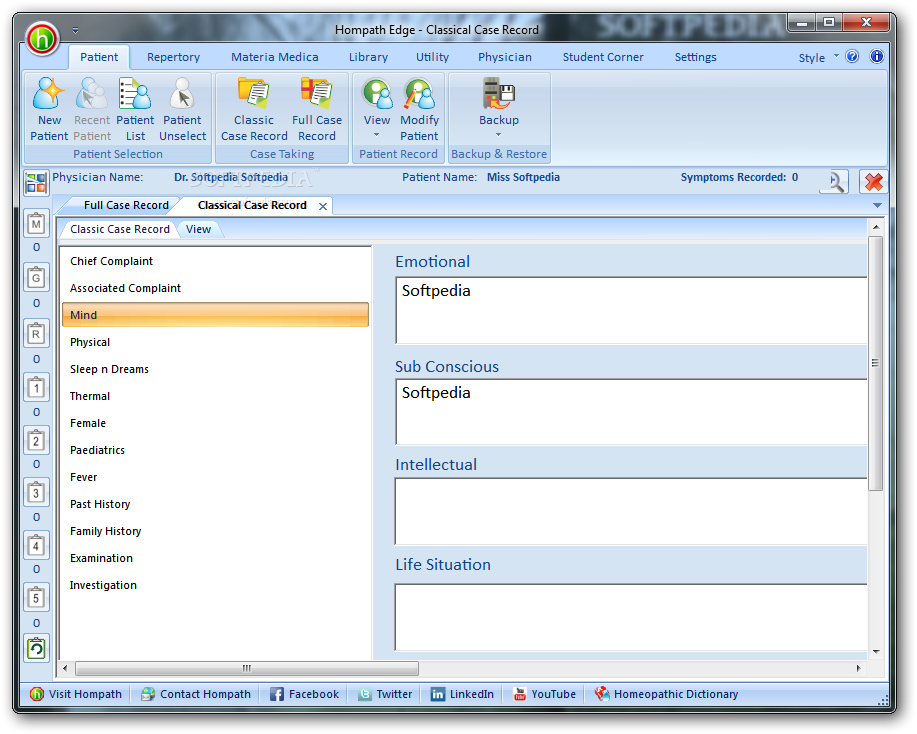Open the Recent Patient icon

pyautogui.click(x=92, y=94)
